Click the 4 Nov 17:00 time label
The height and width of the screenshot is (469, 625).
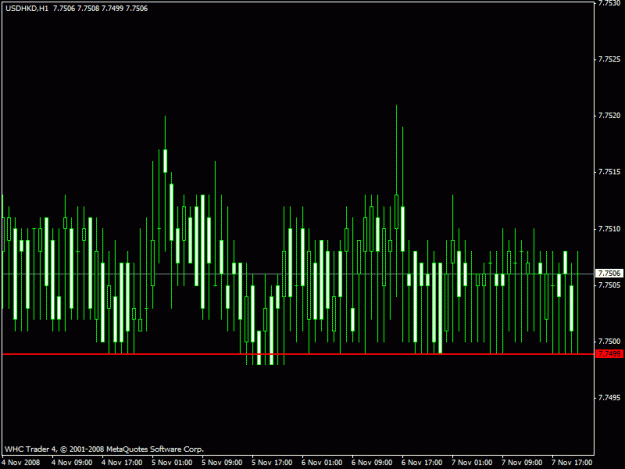122,463
